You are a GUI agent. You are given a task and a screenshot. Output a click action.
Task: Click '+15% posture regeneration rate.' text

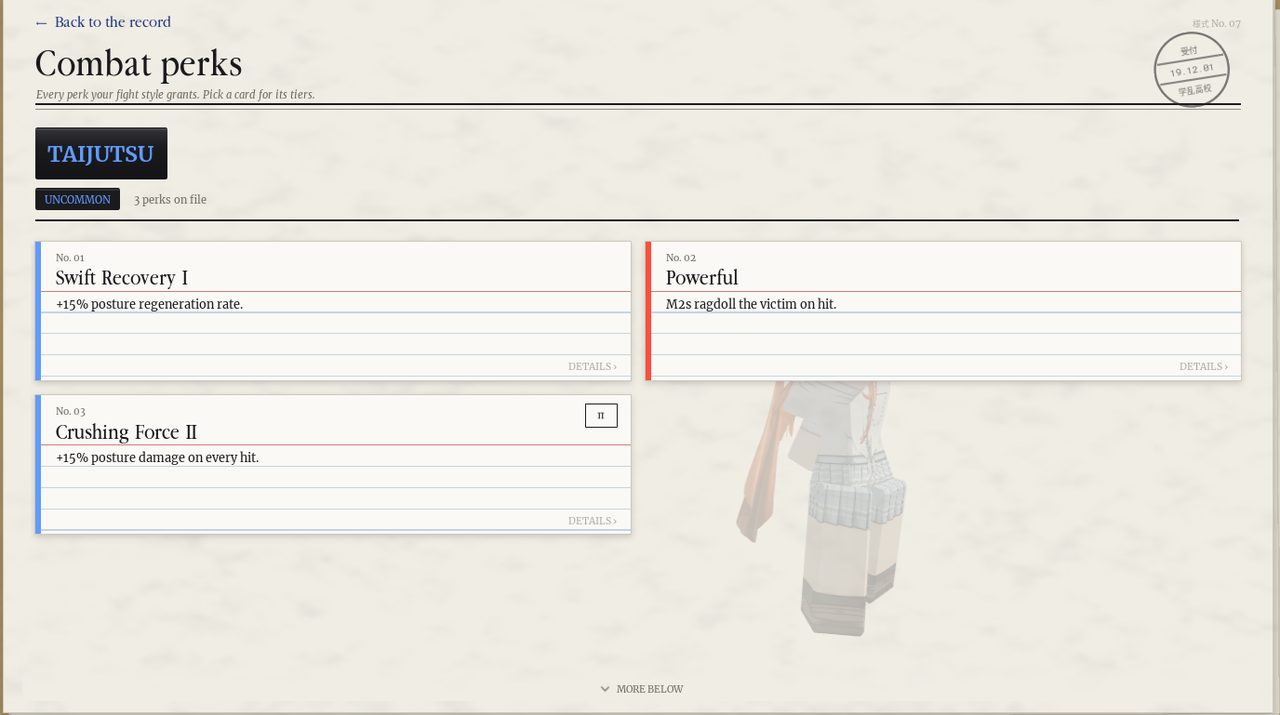coord(149,304)
